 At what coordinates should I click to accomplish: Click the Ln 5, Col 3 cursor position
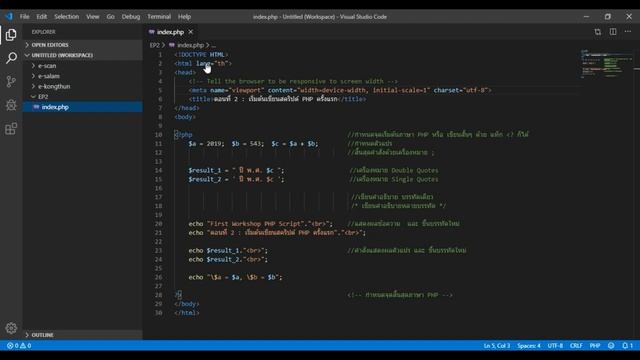click(497, 346)
